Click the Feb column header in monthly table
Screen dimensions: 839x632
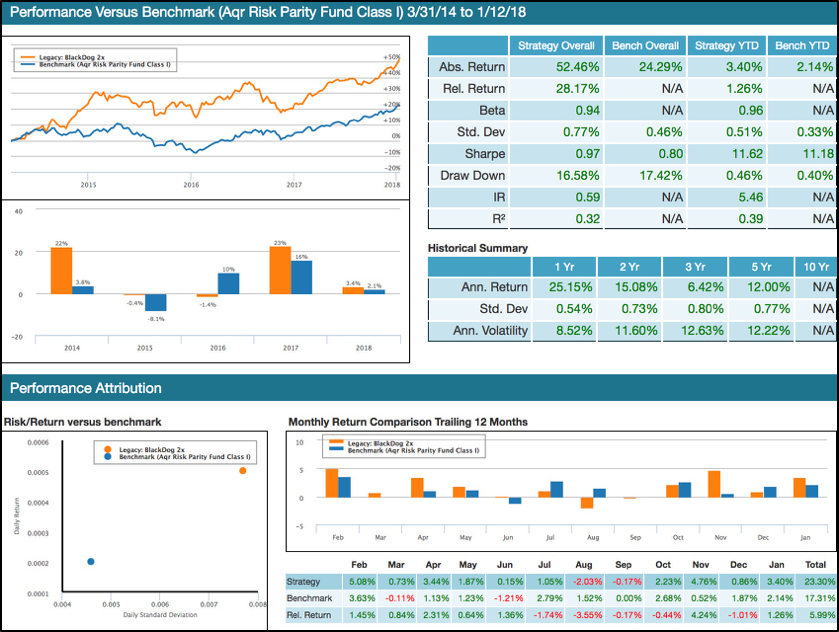[x=359, y=563]
